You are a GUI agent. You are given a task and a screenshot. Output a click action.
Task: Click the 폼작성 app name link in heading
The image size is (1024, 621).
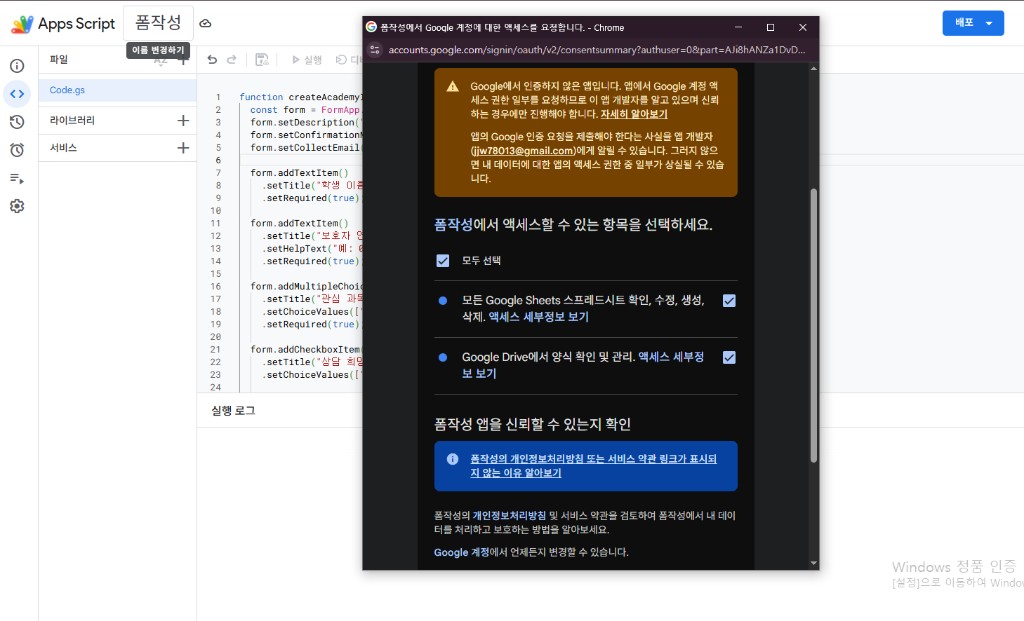point(453,225)
